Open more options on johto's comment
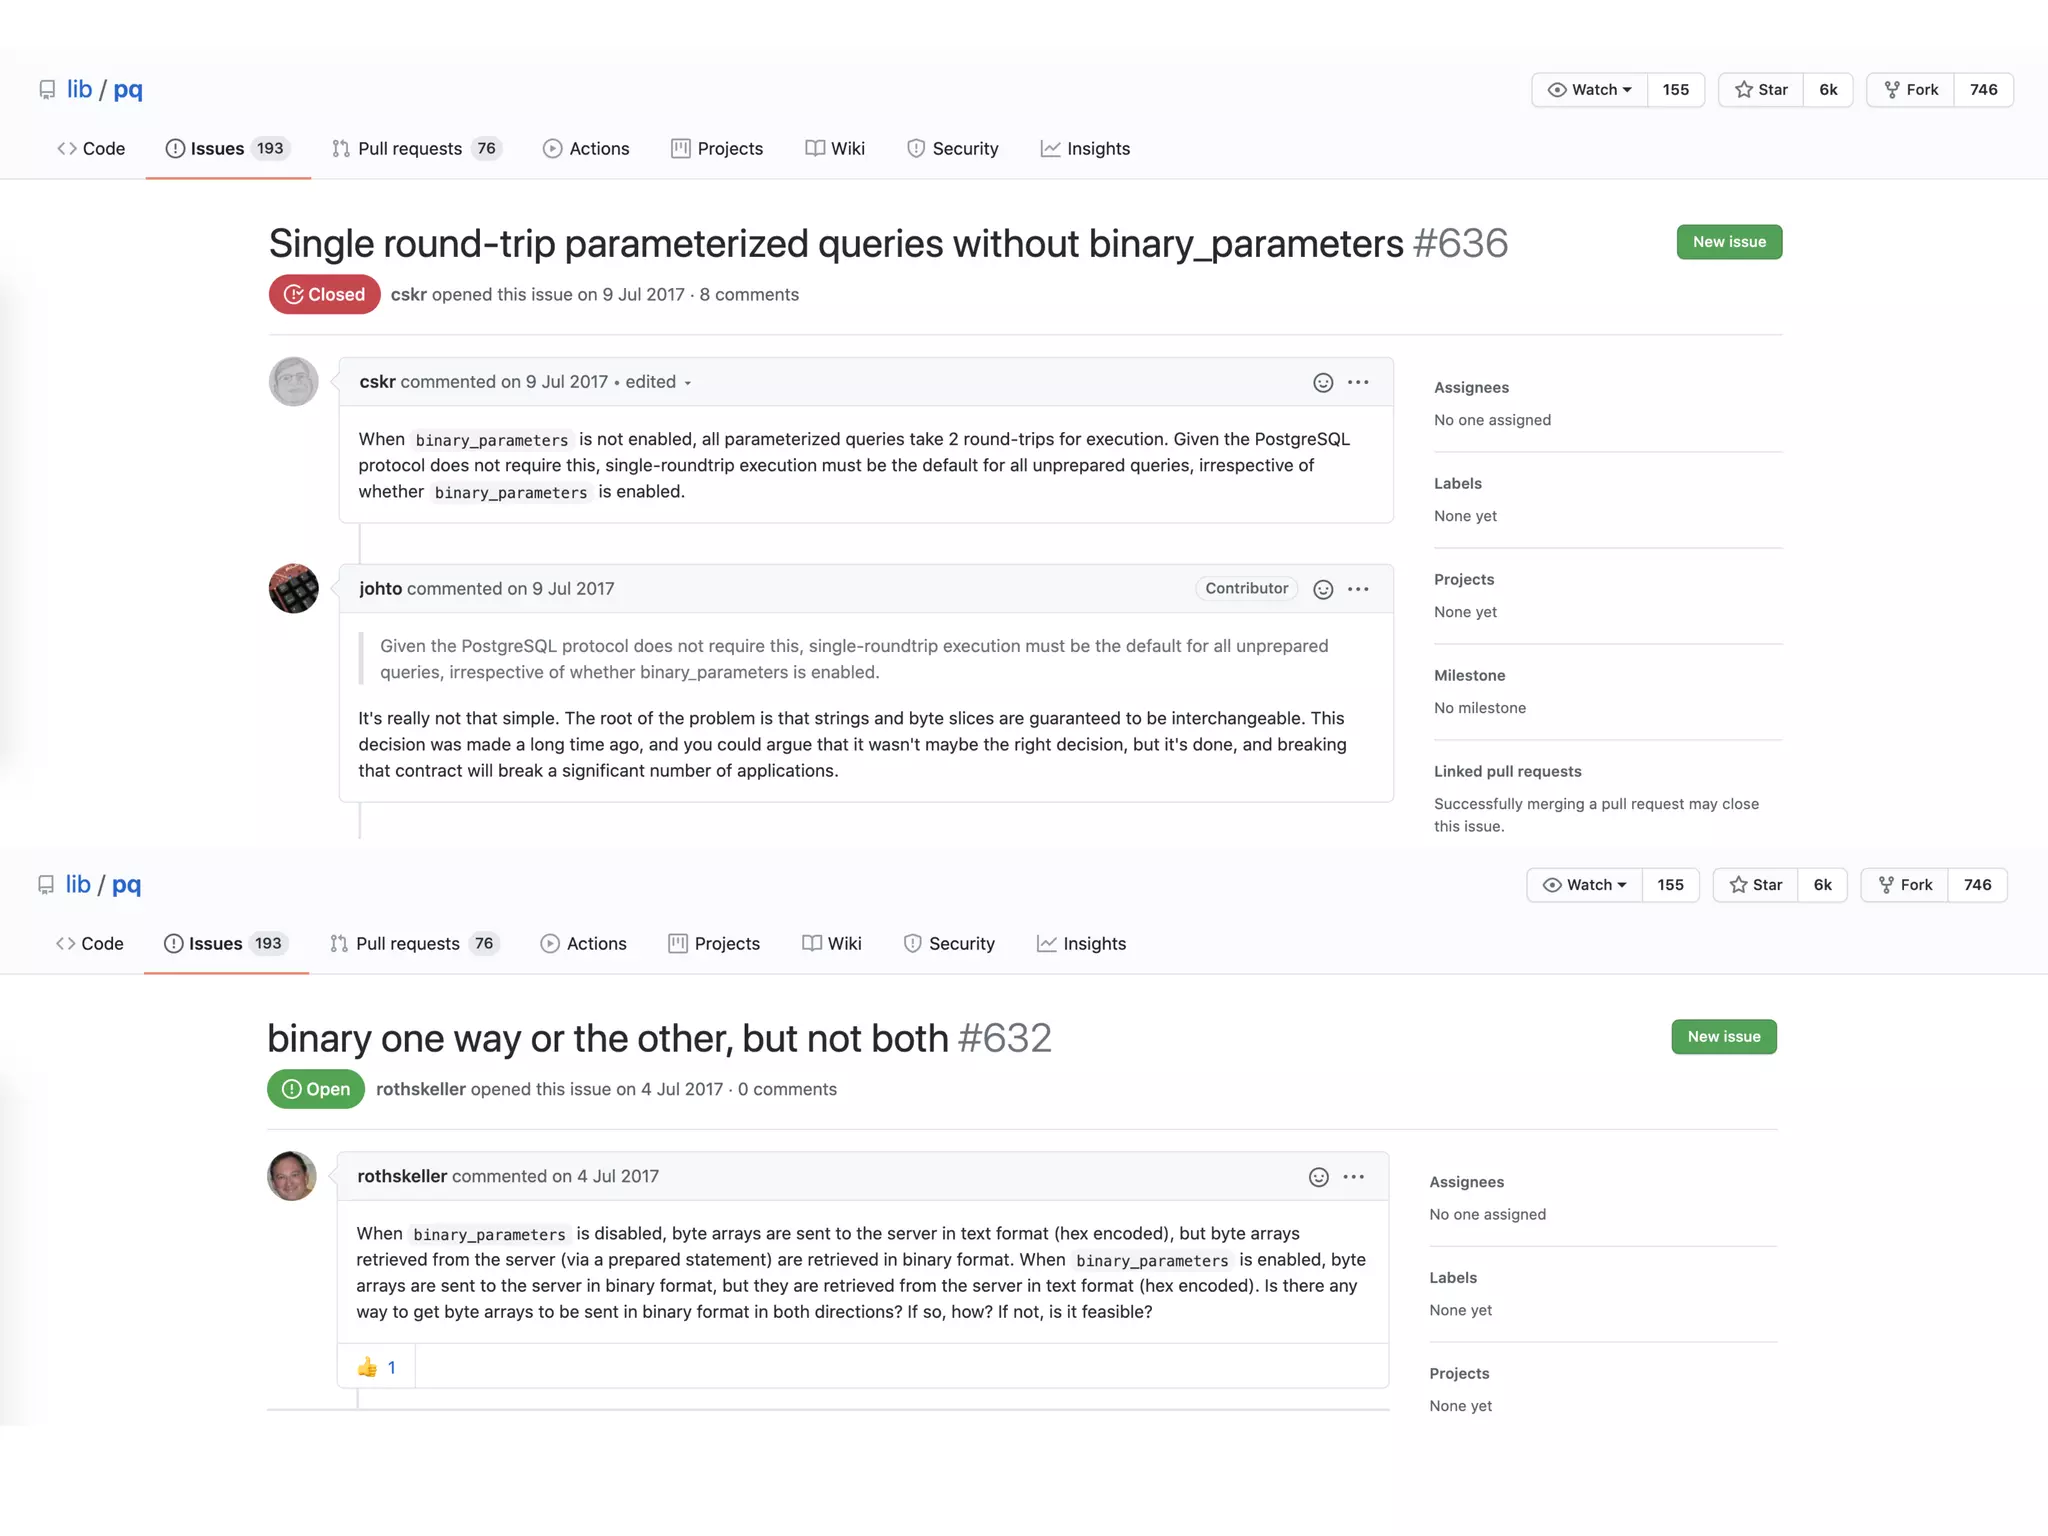This screenshot has height=1536, width=2048. tap(1358, 589)
